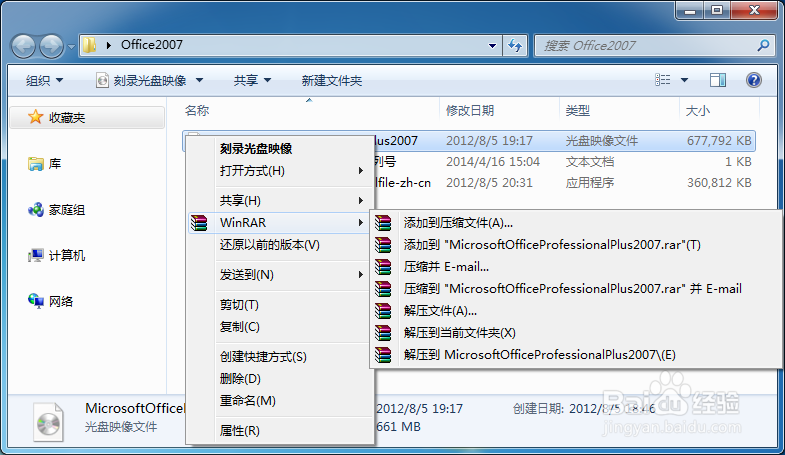Click the search magnifier icon
The height and width of the screenshot is (455, 785).
click(763, 46)
